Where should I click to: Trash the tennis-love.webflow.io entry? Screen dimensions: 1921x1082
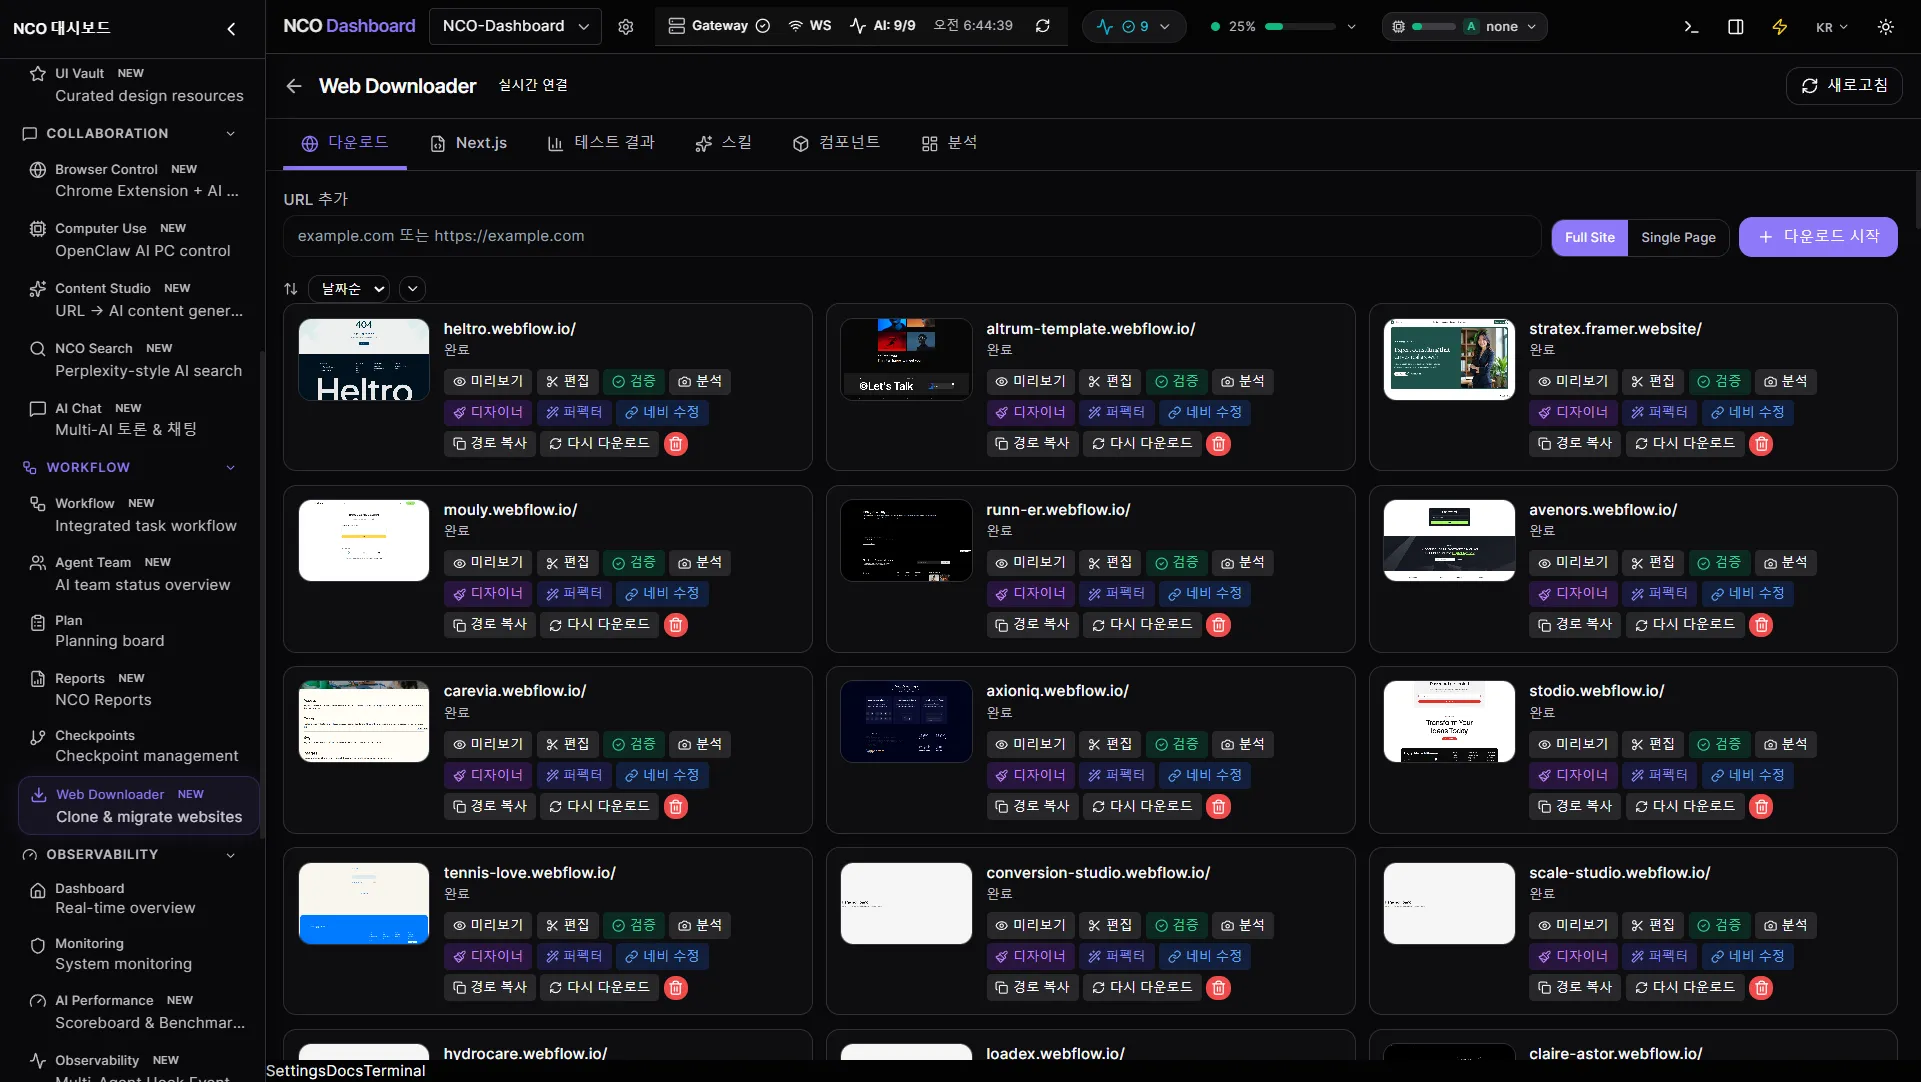pos(676,988)
